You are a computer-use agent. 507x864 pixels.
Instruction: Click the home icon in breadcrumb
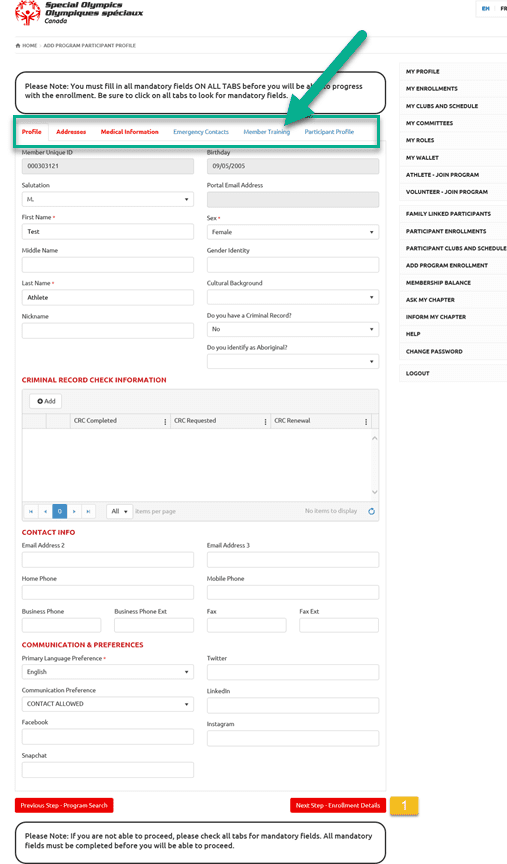click(18, 45)
